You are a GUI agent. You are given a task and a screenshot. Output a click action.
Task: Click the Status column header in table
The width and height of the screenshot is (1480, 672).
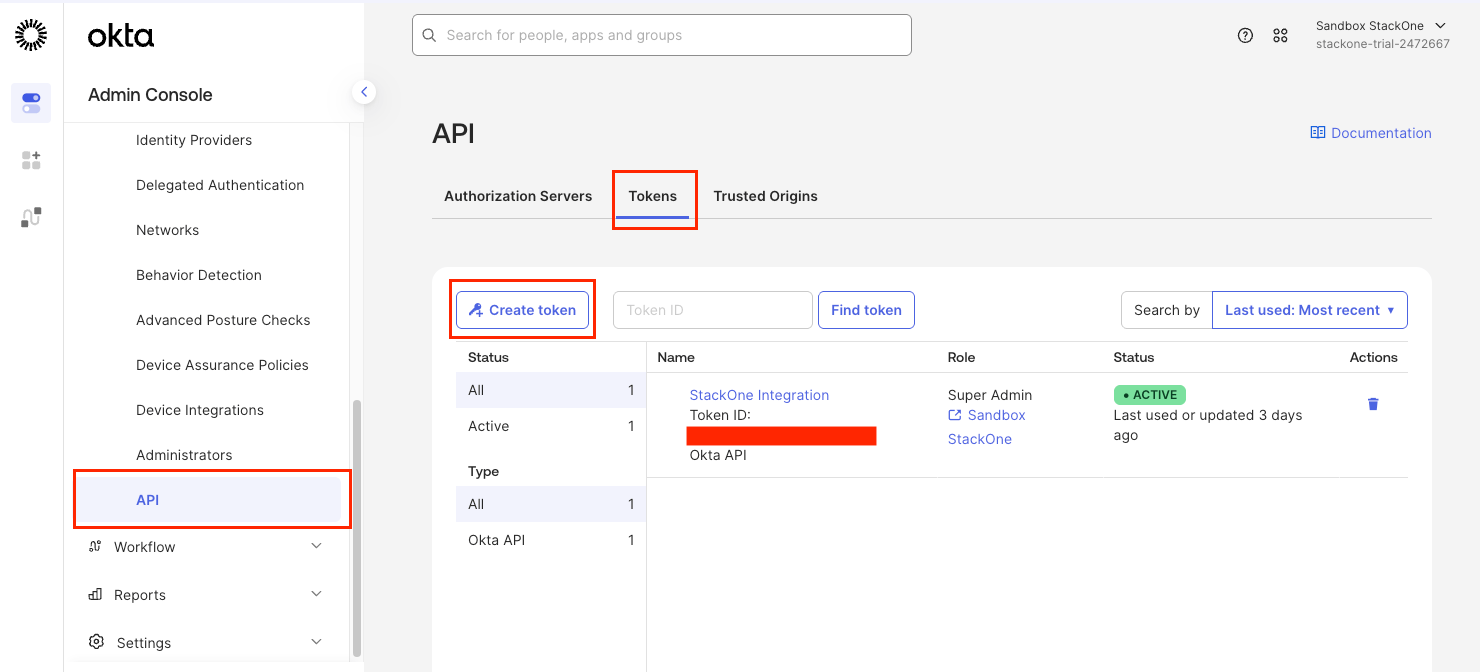(x=1134, y=357)
